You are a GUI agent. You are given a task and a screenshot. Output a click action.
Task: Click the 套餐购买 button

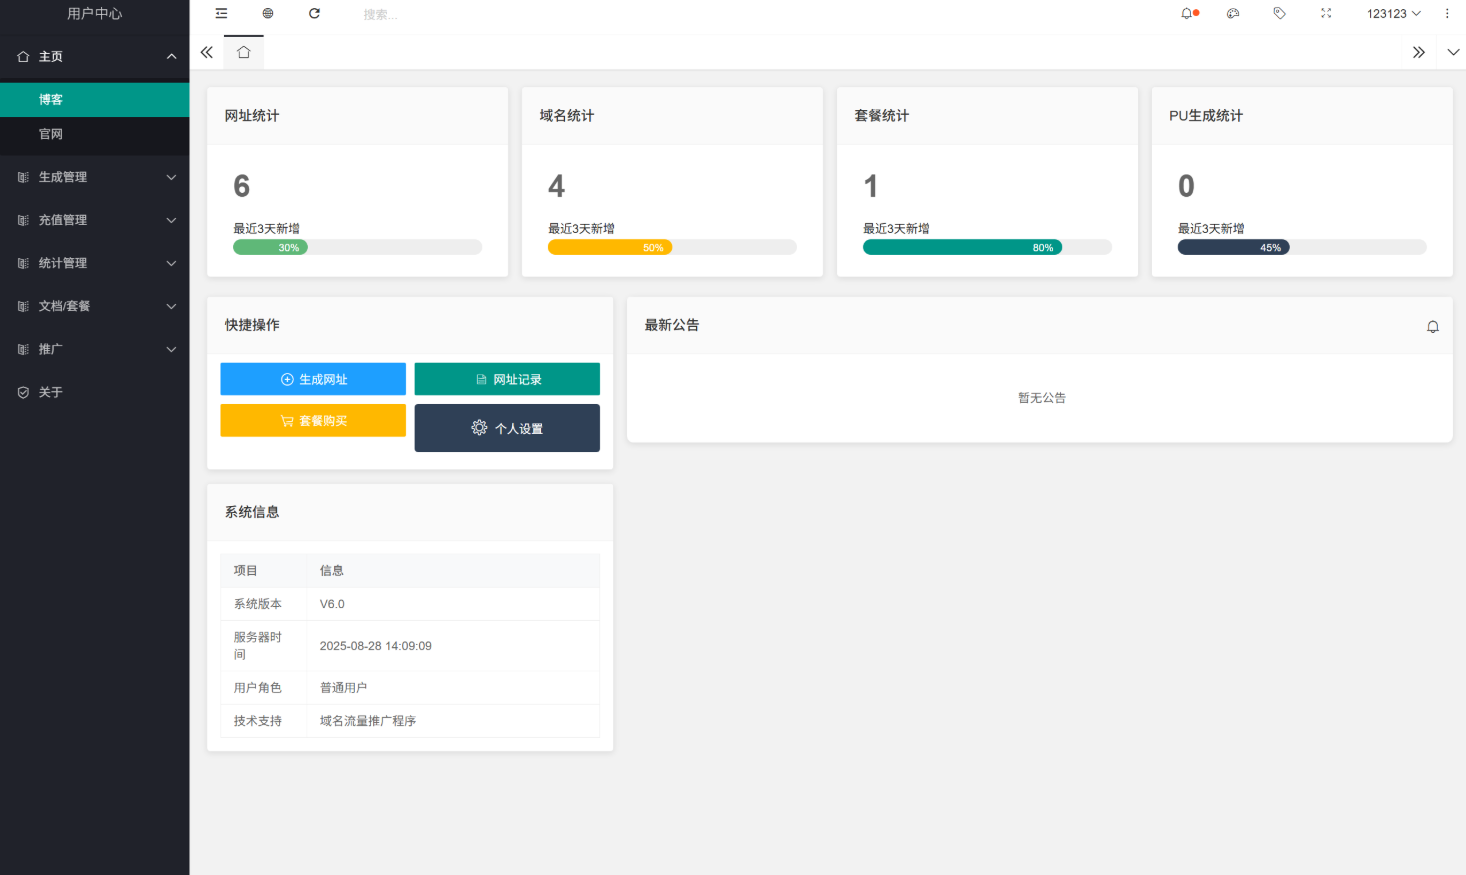(313, 421)
